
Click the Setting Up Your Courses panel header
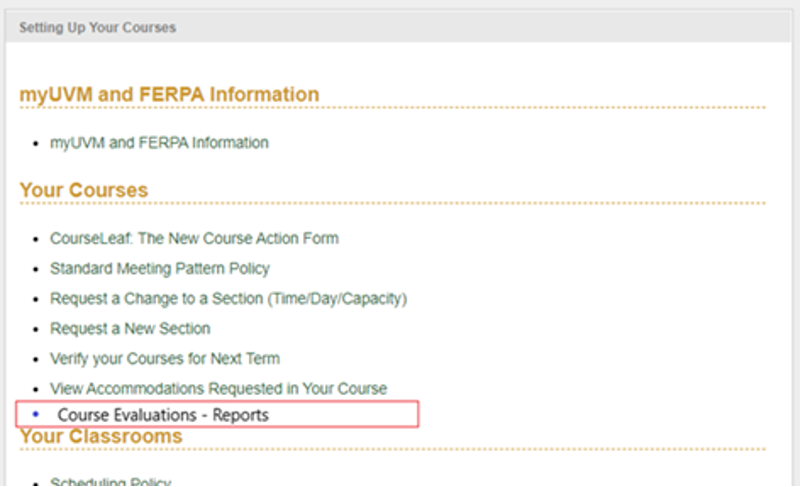[97, 28]
